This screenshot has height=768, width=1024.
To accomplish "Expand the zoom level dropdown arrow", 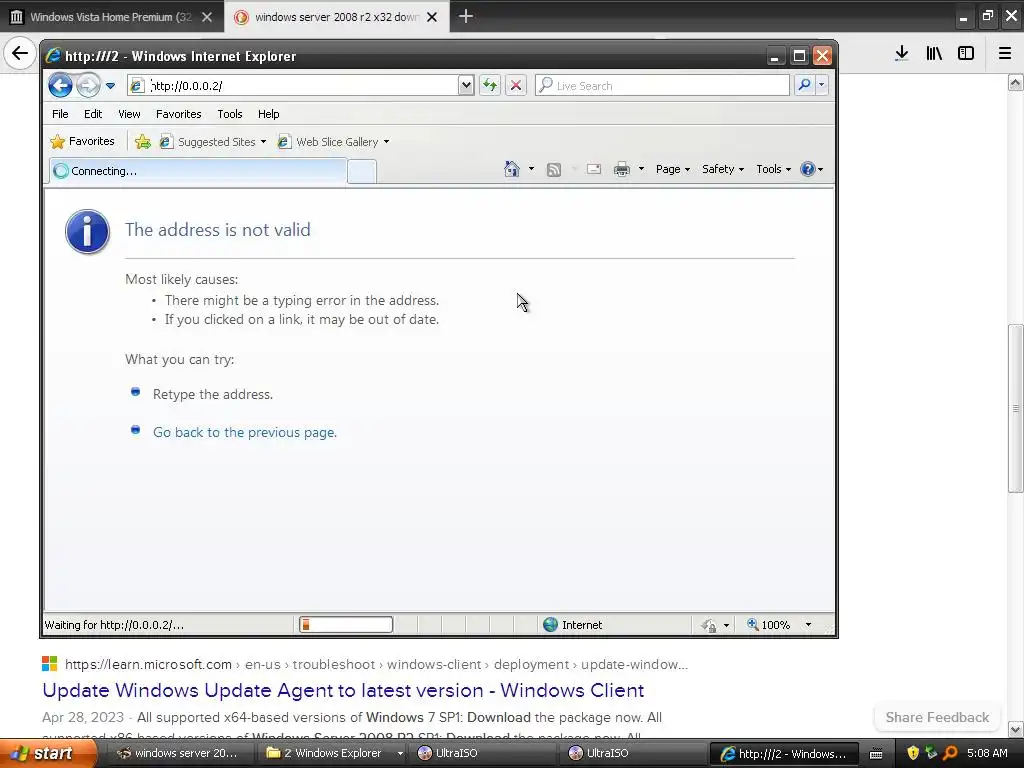I will coord(808,625).
